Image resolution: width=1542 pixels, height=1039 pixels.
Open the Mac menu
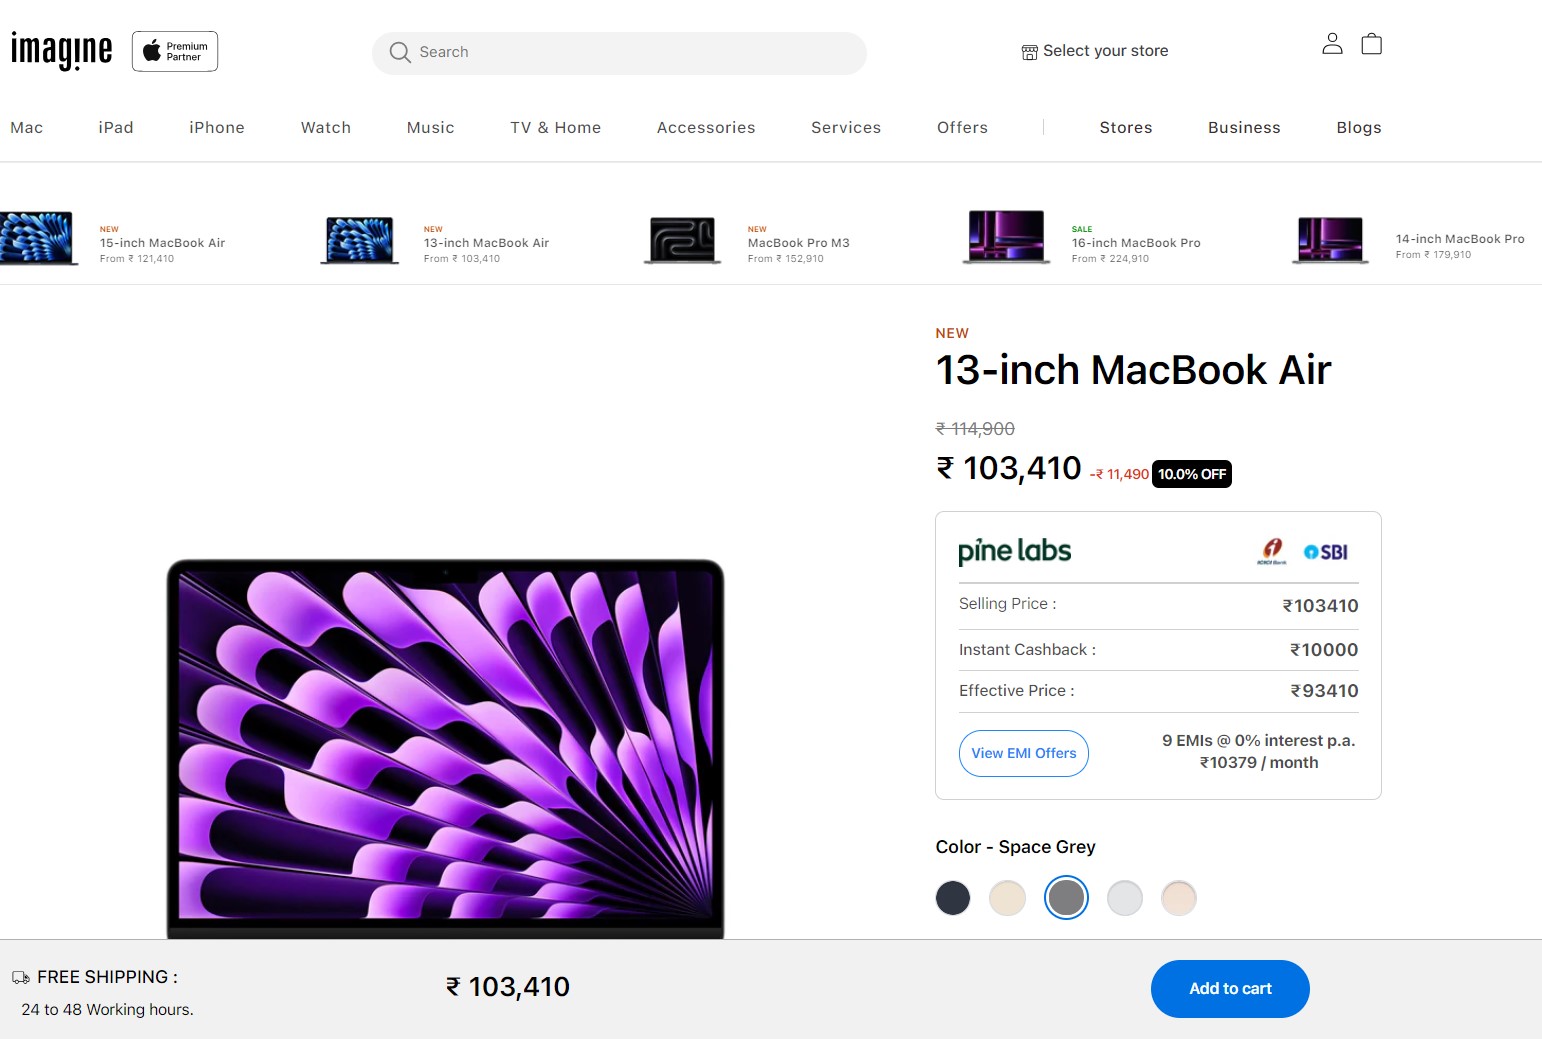[27, 128]
